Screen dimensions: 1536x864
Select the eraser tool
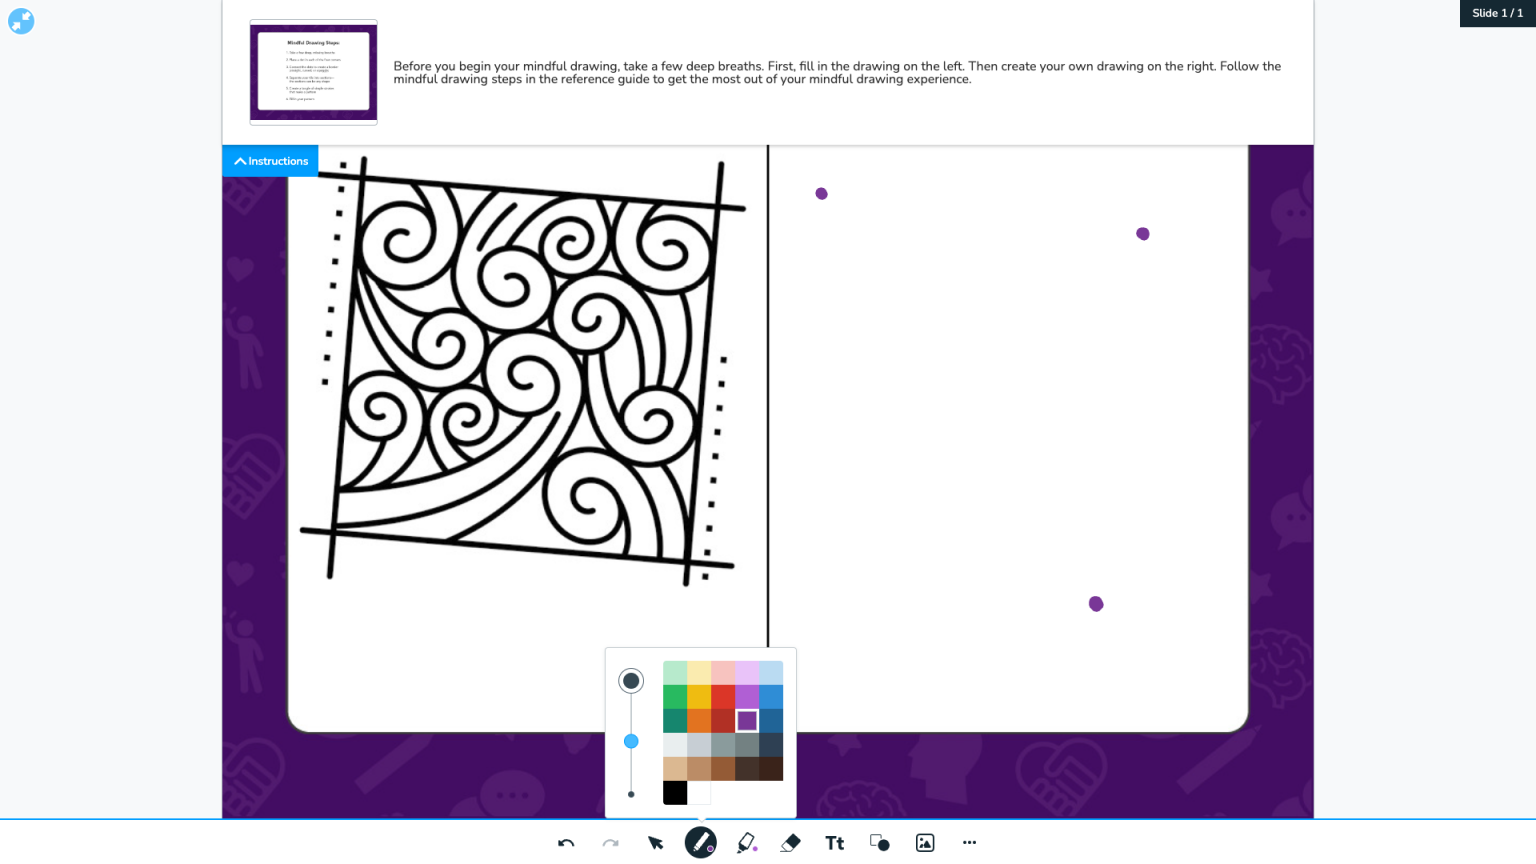pyautogui.click(x=790, y=843)
